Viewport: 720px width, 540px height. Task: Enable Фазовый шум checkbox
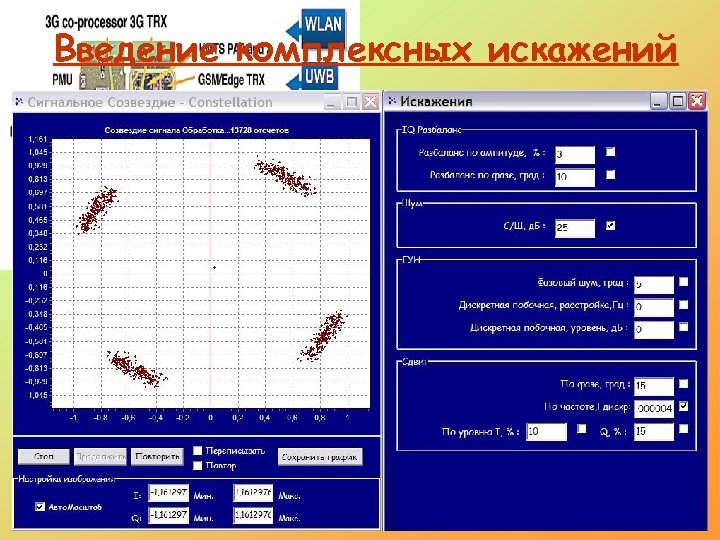tap(683, 281)
